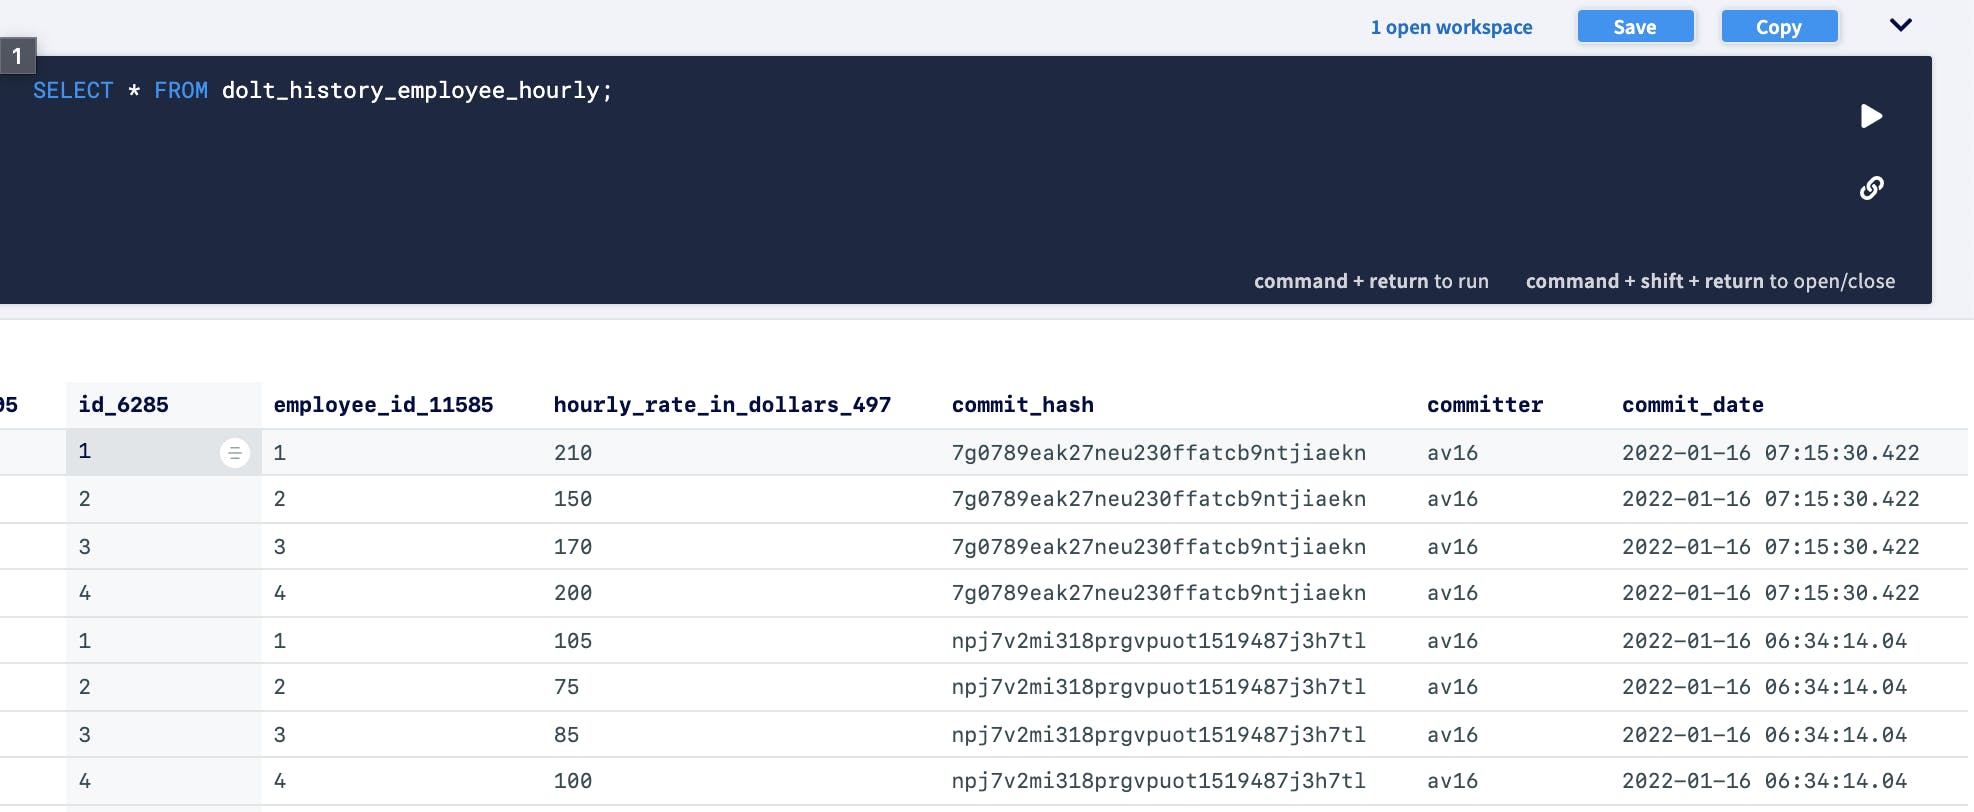
Task: Click employee_id cell in row with rate 170
Action: click(280, 547)
